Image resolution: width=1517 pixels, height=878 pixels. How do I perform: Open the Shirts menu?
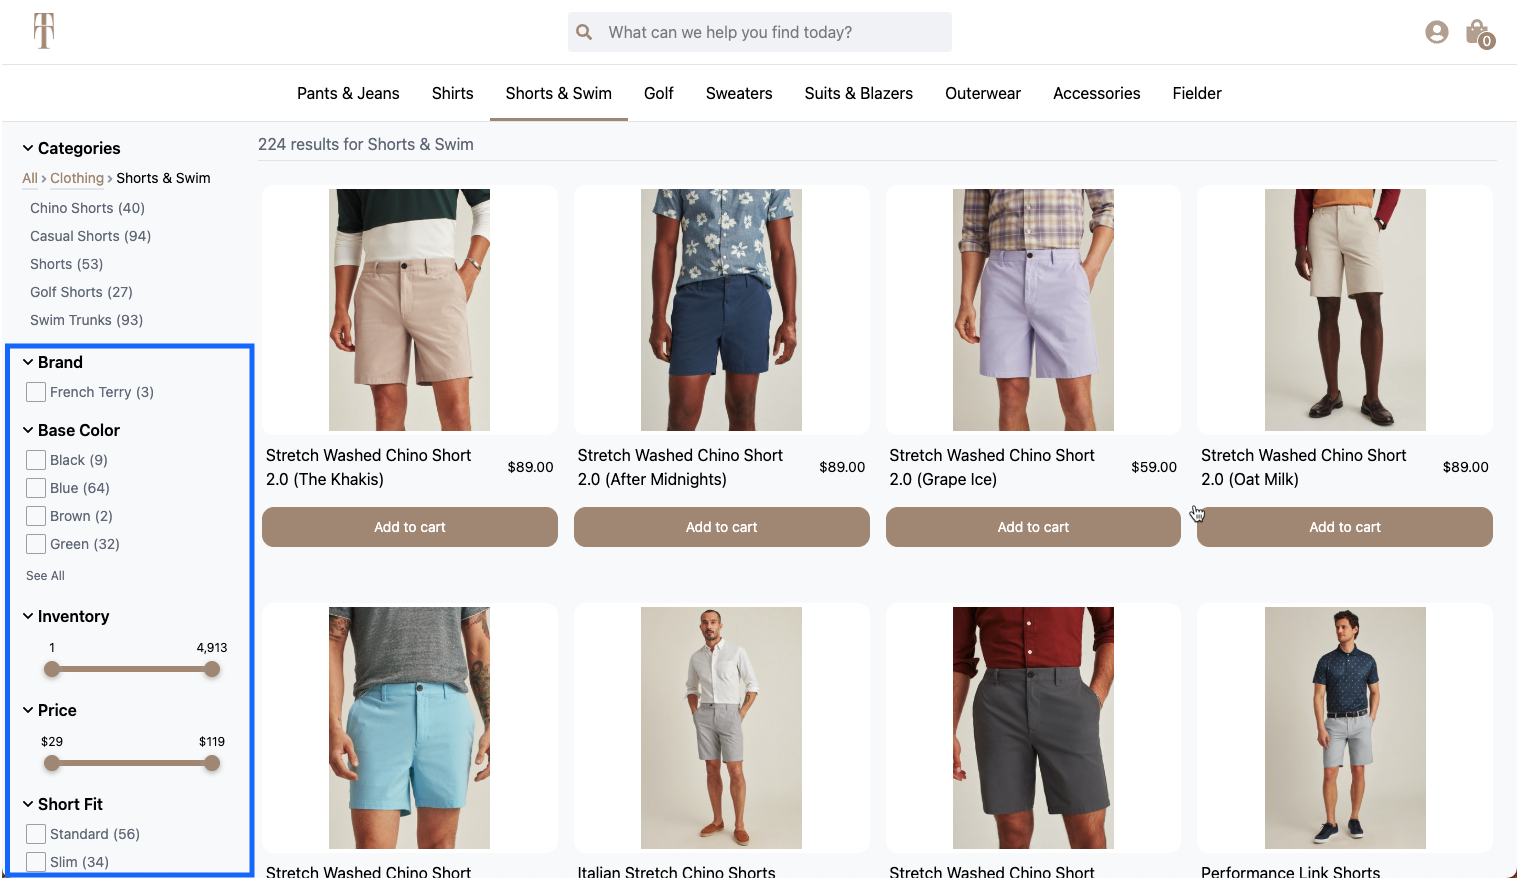tap(453, 93)
